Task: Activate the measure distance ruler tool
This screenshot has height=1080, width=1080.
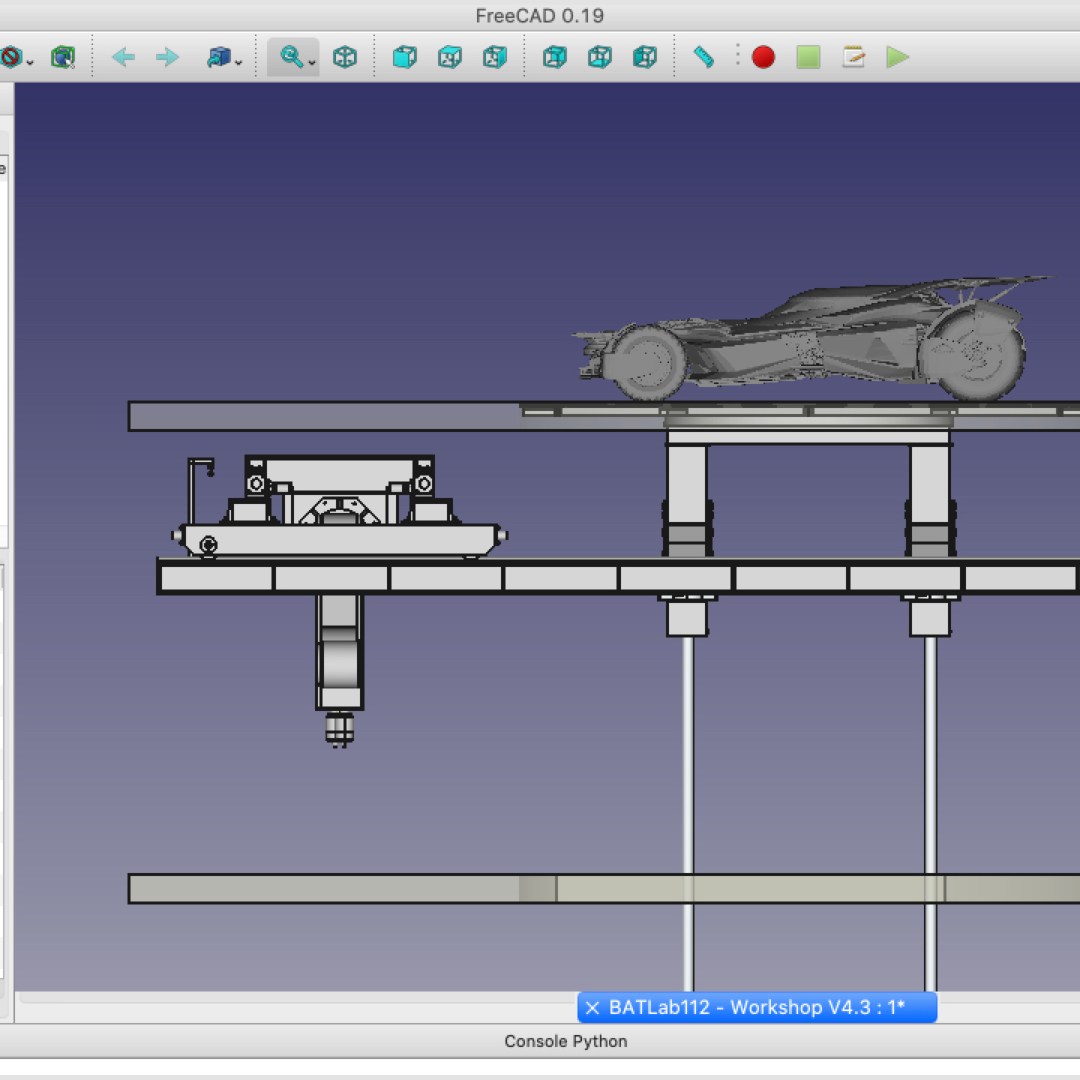Action: tap(704, 57)
